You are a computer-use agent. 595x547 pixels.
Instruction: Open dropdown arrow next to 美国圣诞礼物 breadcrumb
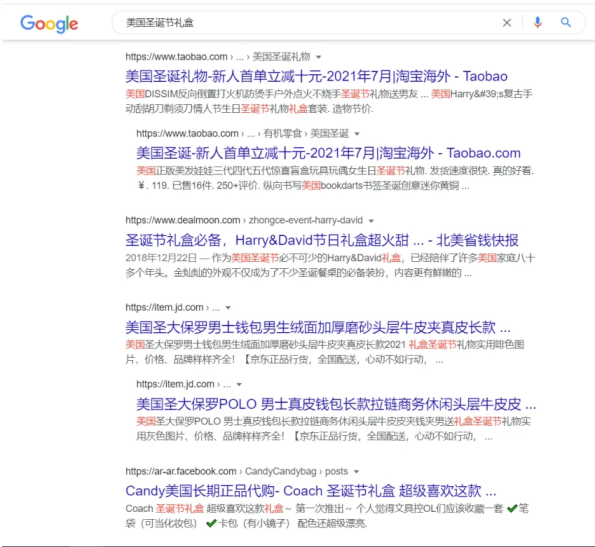point(319,57)
